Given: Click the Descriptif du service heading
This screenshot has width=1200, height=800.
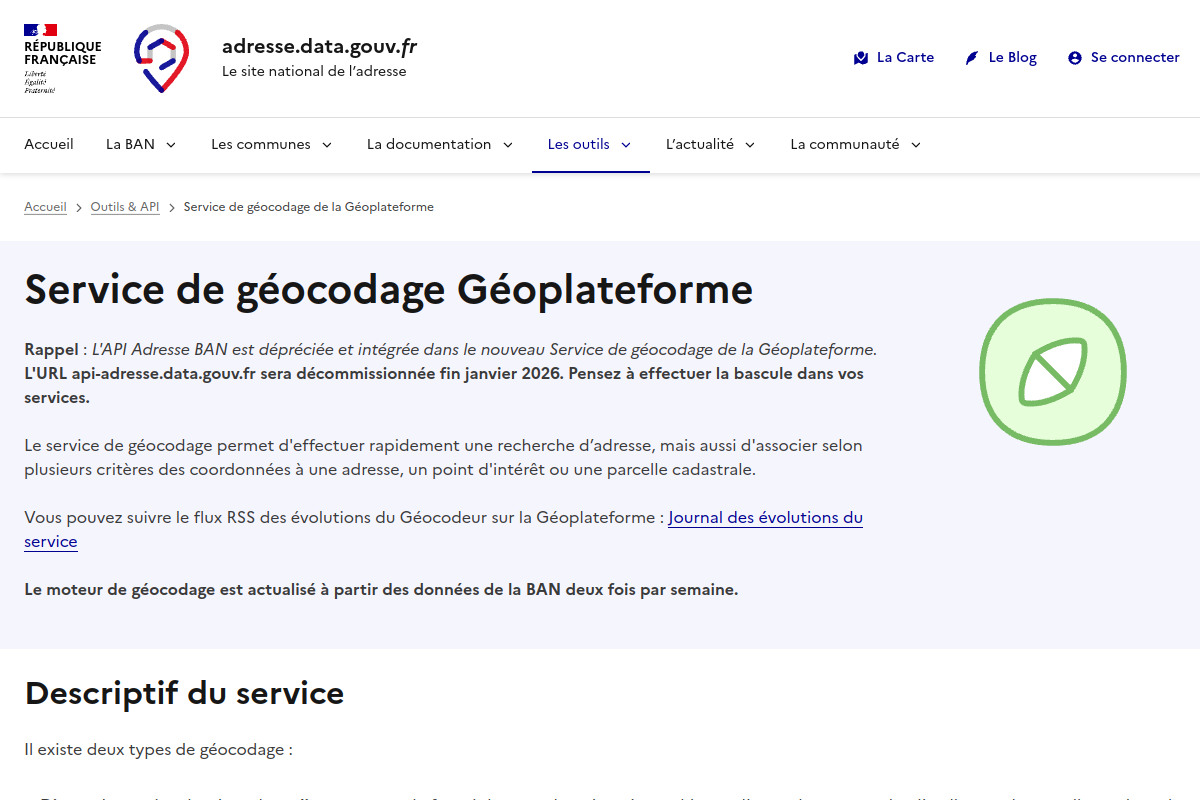Looking at the screenshot, I should (184, 693).
